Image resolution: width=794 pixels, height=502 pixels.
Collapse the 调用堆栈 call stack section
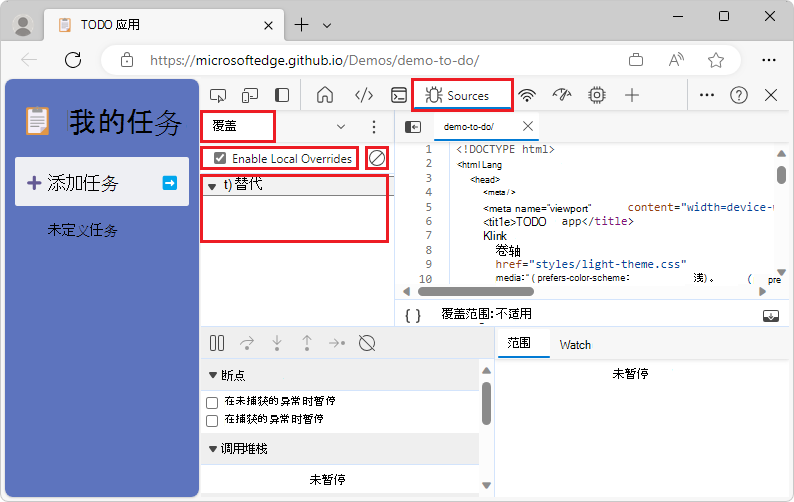[213, 449]
